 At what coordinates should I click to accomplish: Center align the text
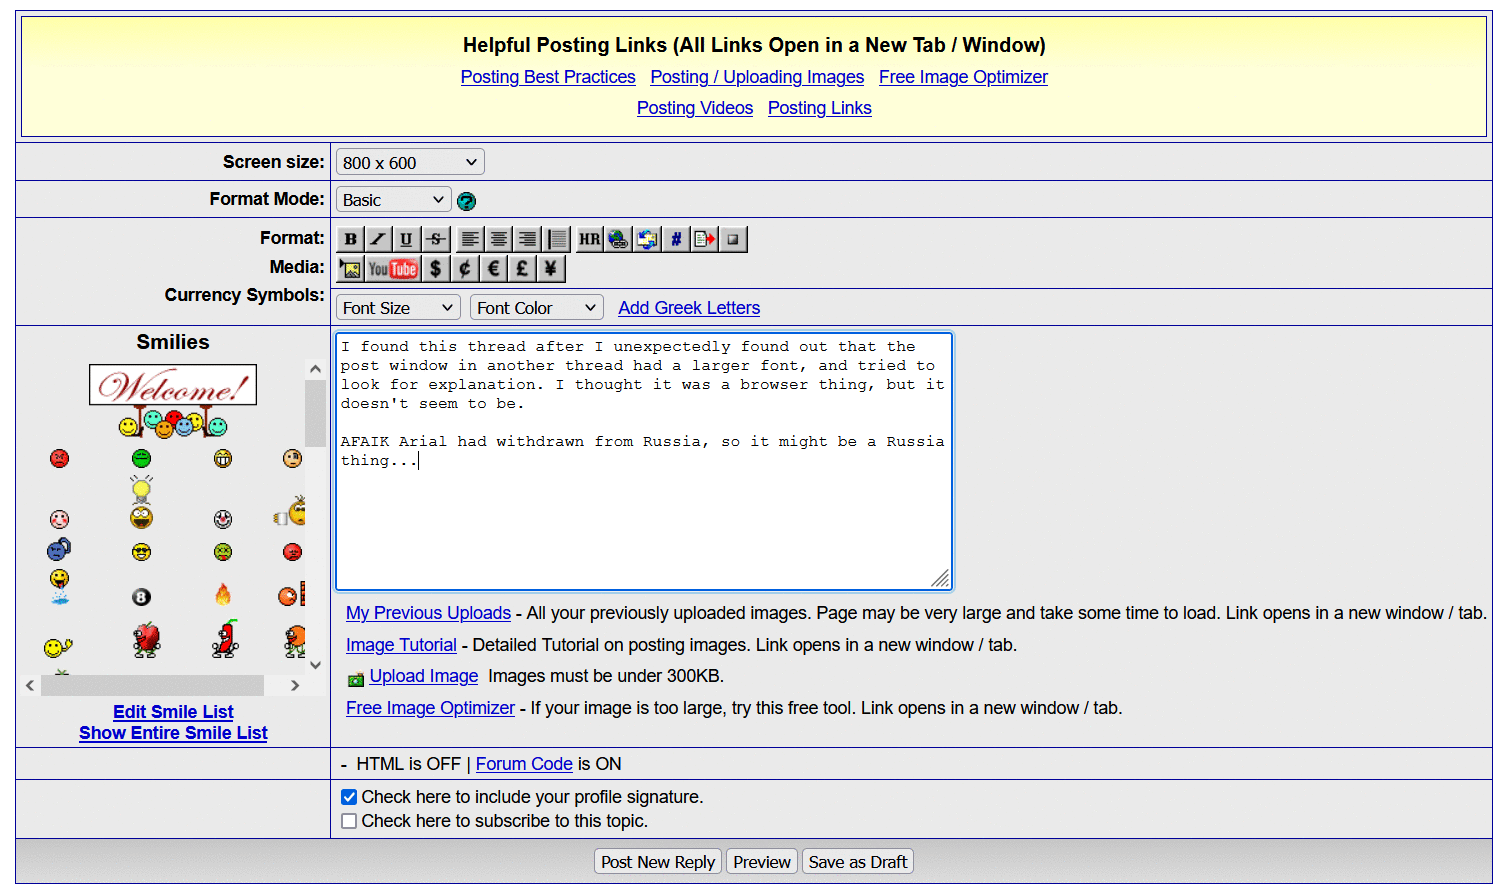point(498,239)
